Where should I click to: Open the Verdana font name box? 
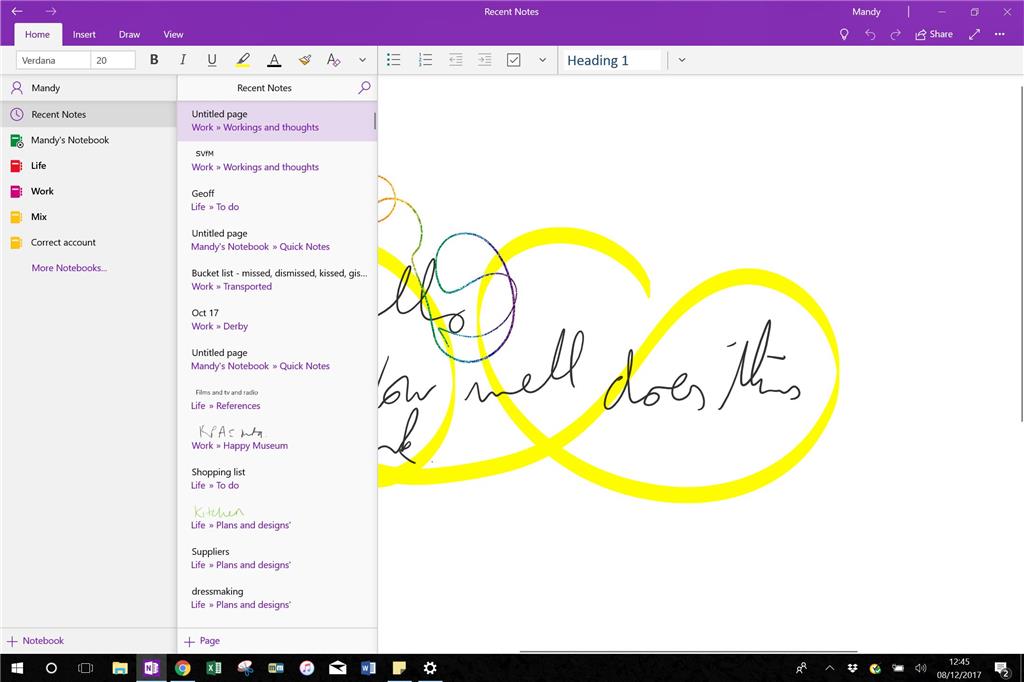point(53,60)
